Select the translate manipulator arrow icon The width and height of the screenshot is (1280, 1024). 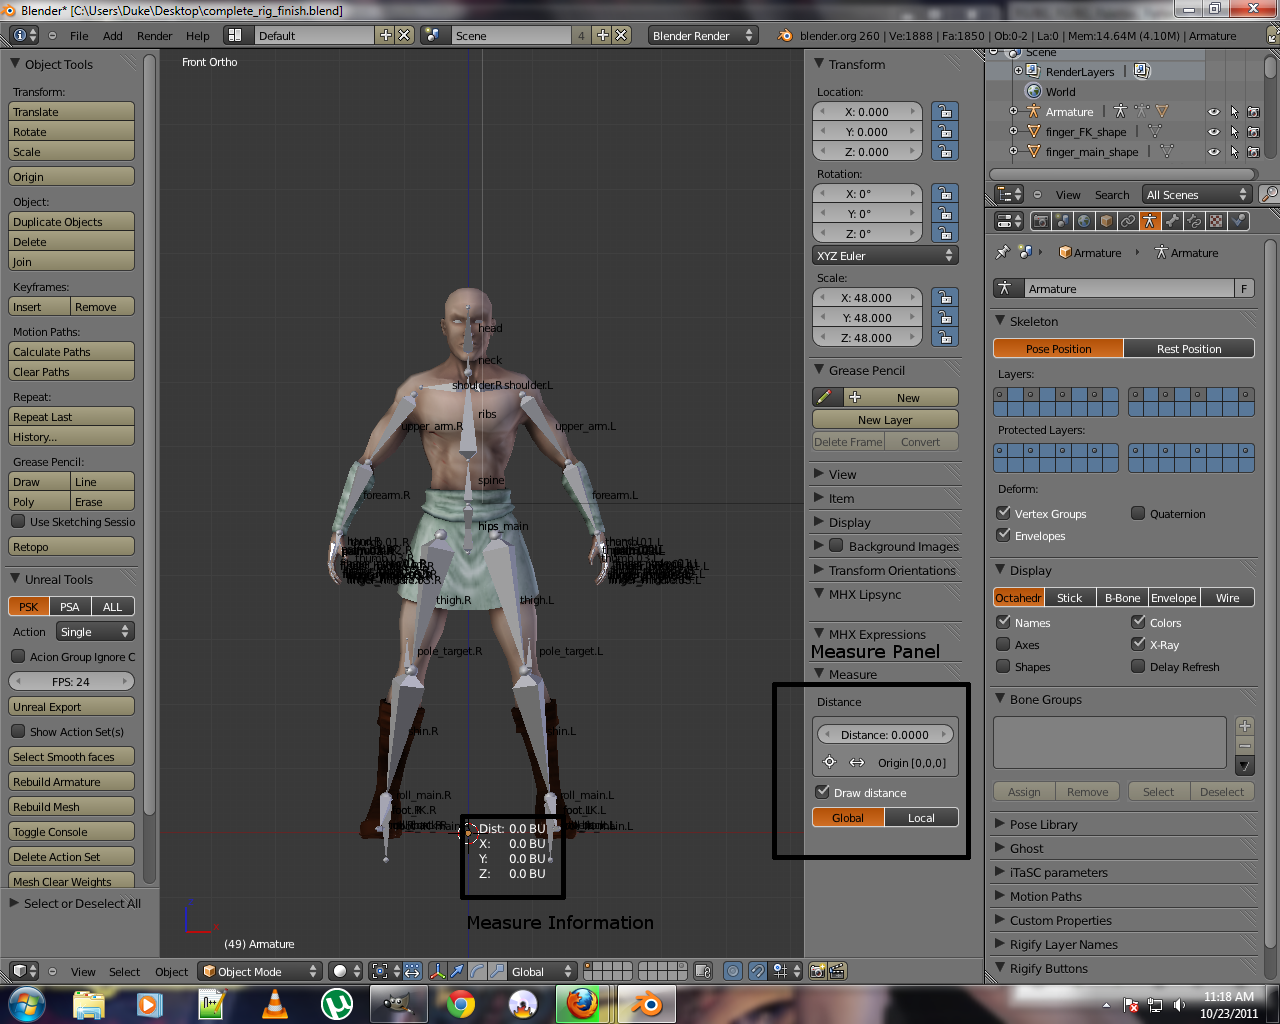(457, 971)
